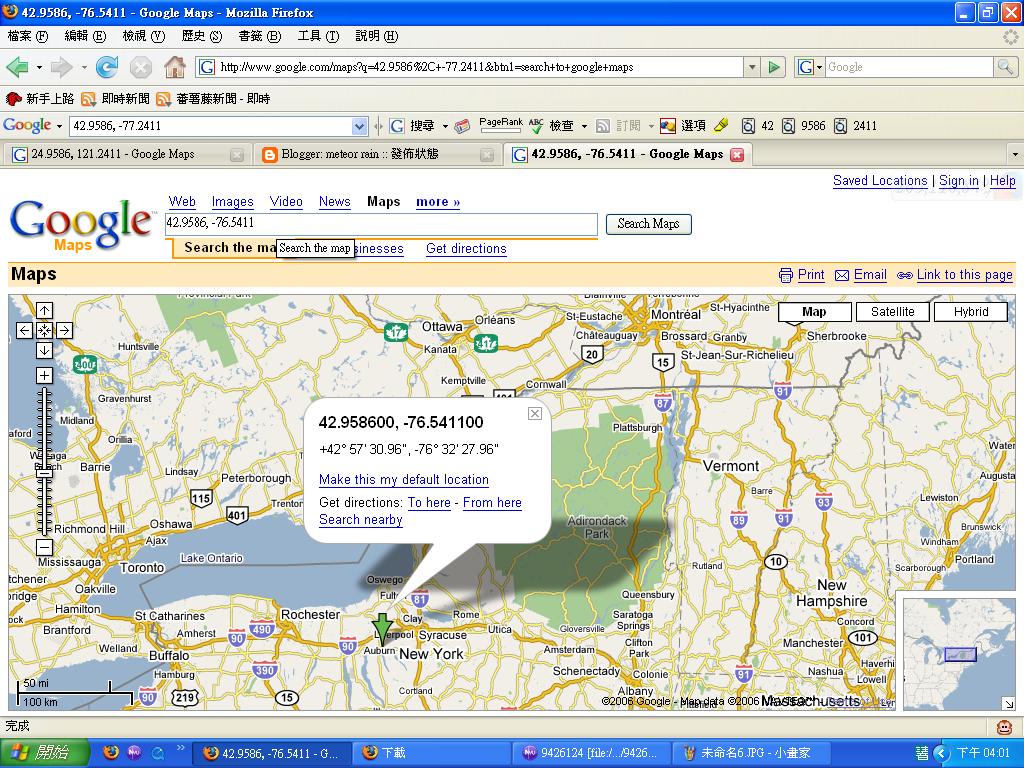The height and width of the screenshot is (768, 1024).
Task: Open the Windows Start button (開始)
Action: (x=44, y=753)
